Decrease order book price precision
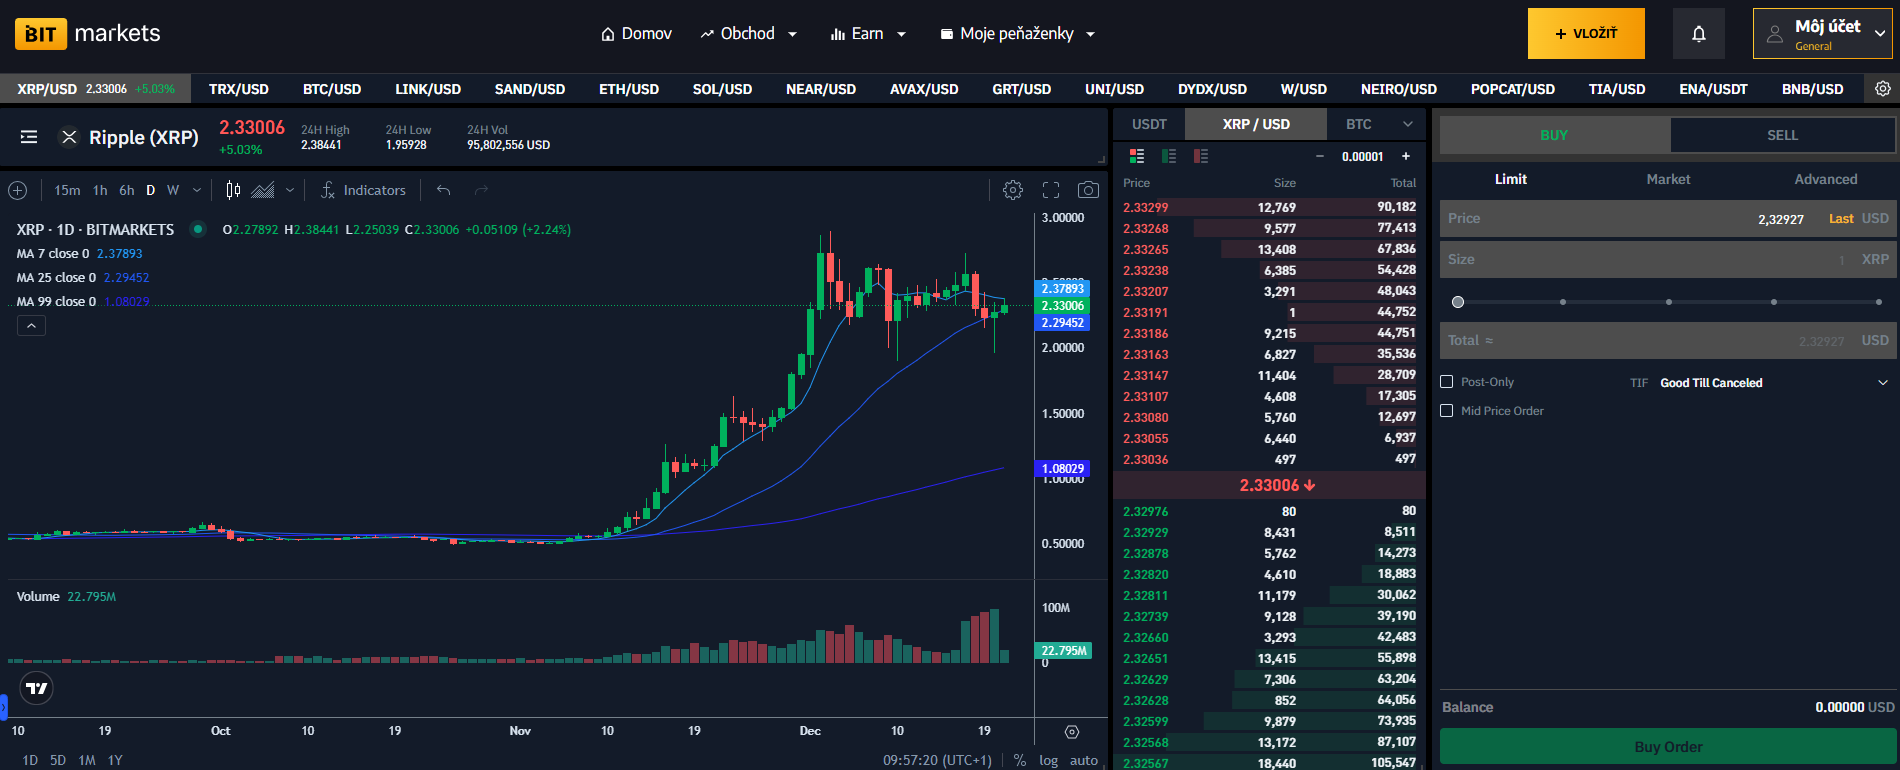1900x770 pixels. (x=1320, y=156)
